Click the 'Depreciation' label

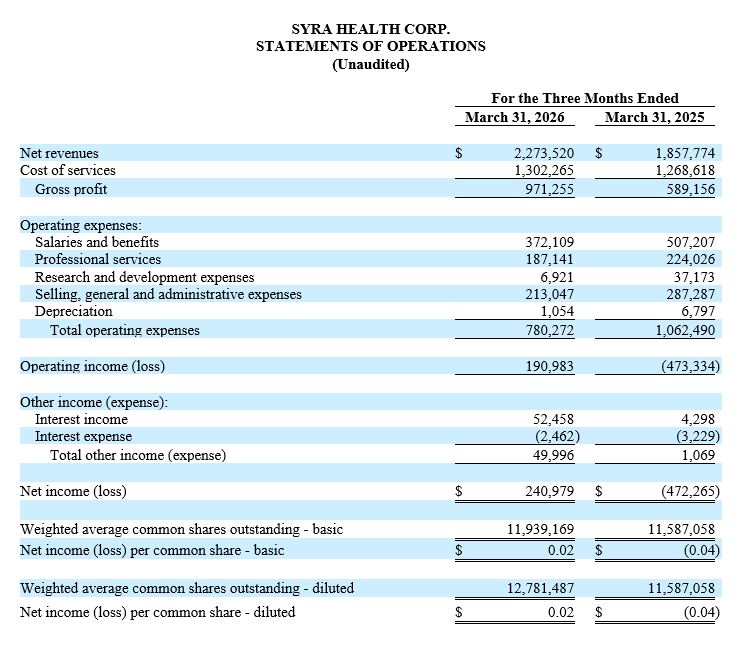click(74, 311)
